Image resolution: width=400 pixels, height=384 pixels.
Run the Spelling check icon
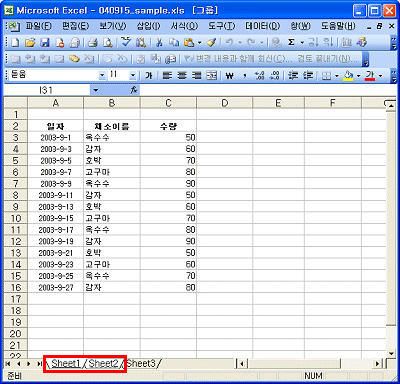[x=126, y=42]
